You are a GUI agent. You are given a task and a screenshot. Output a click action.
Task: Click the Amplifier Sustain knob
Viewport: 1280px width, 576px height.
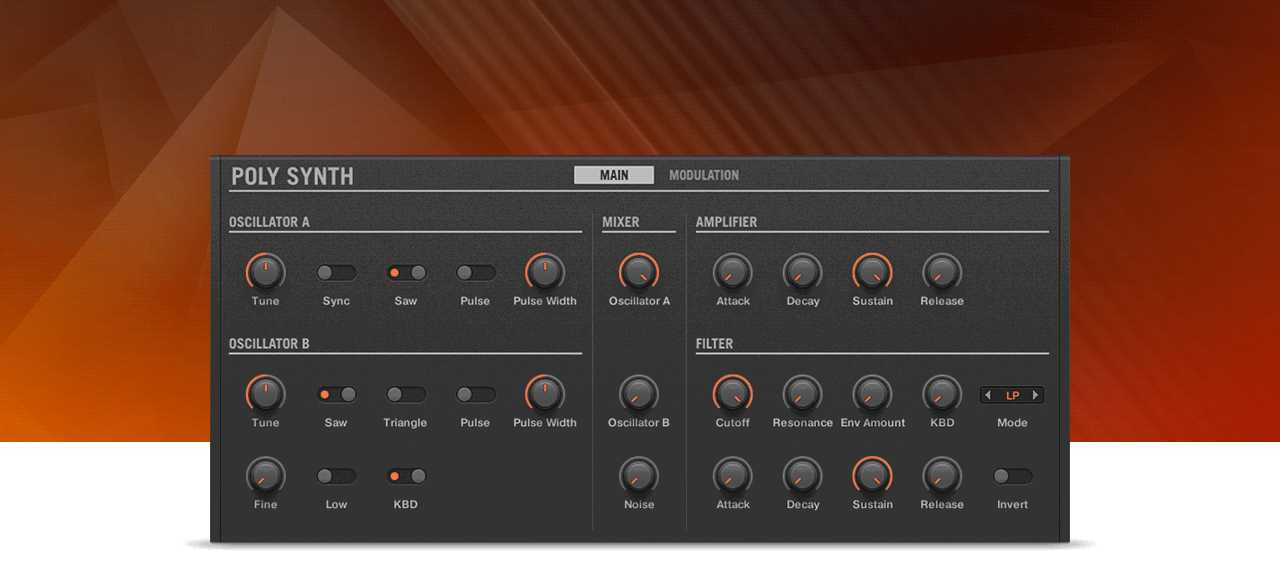pos(872,272)
